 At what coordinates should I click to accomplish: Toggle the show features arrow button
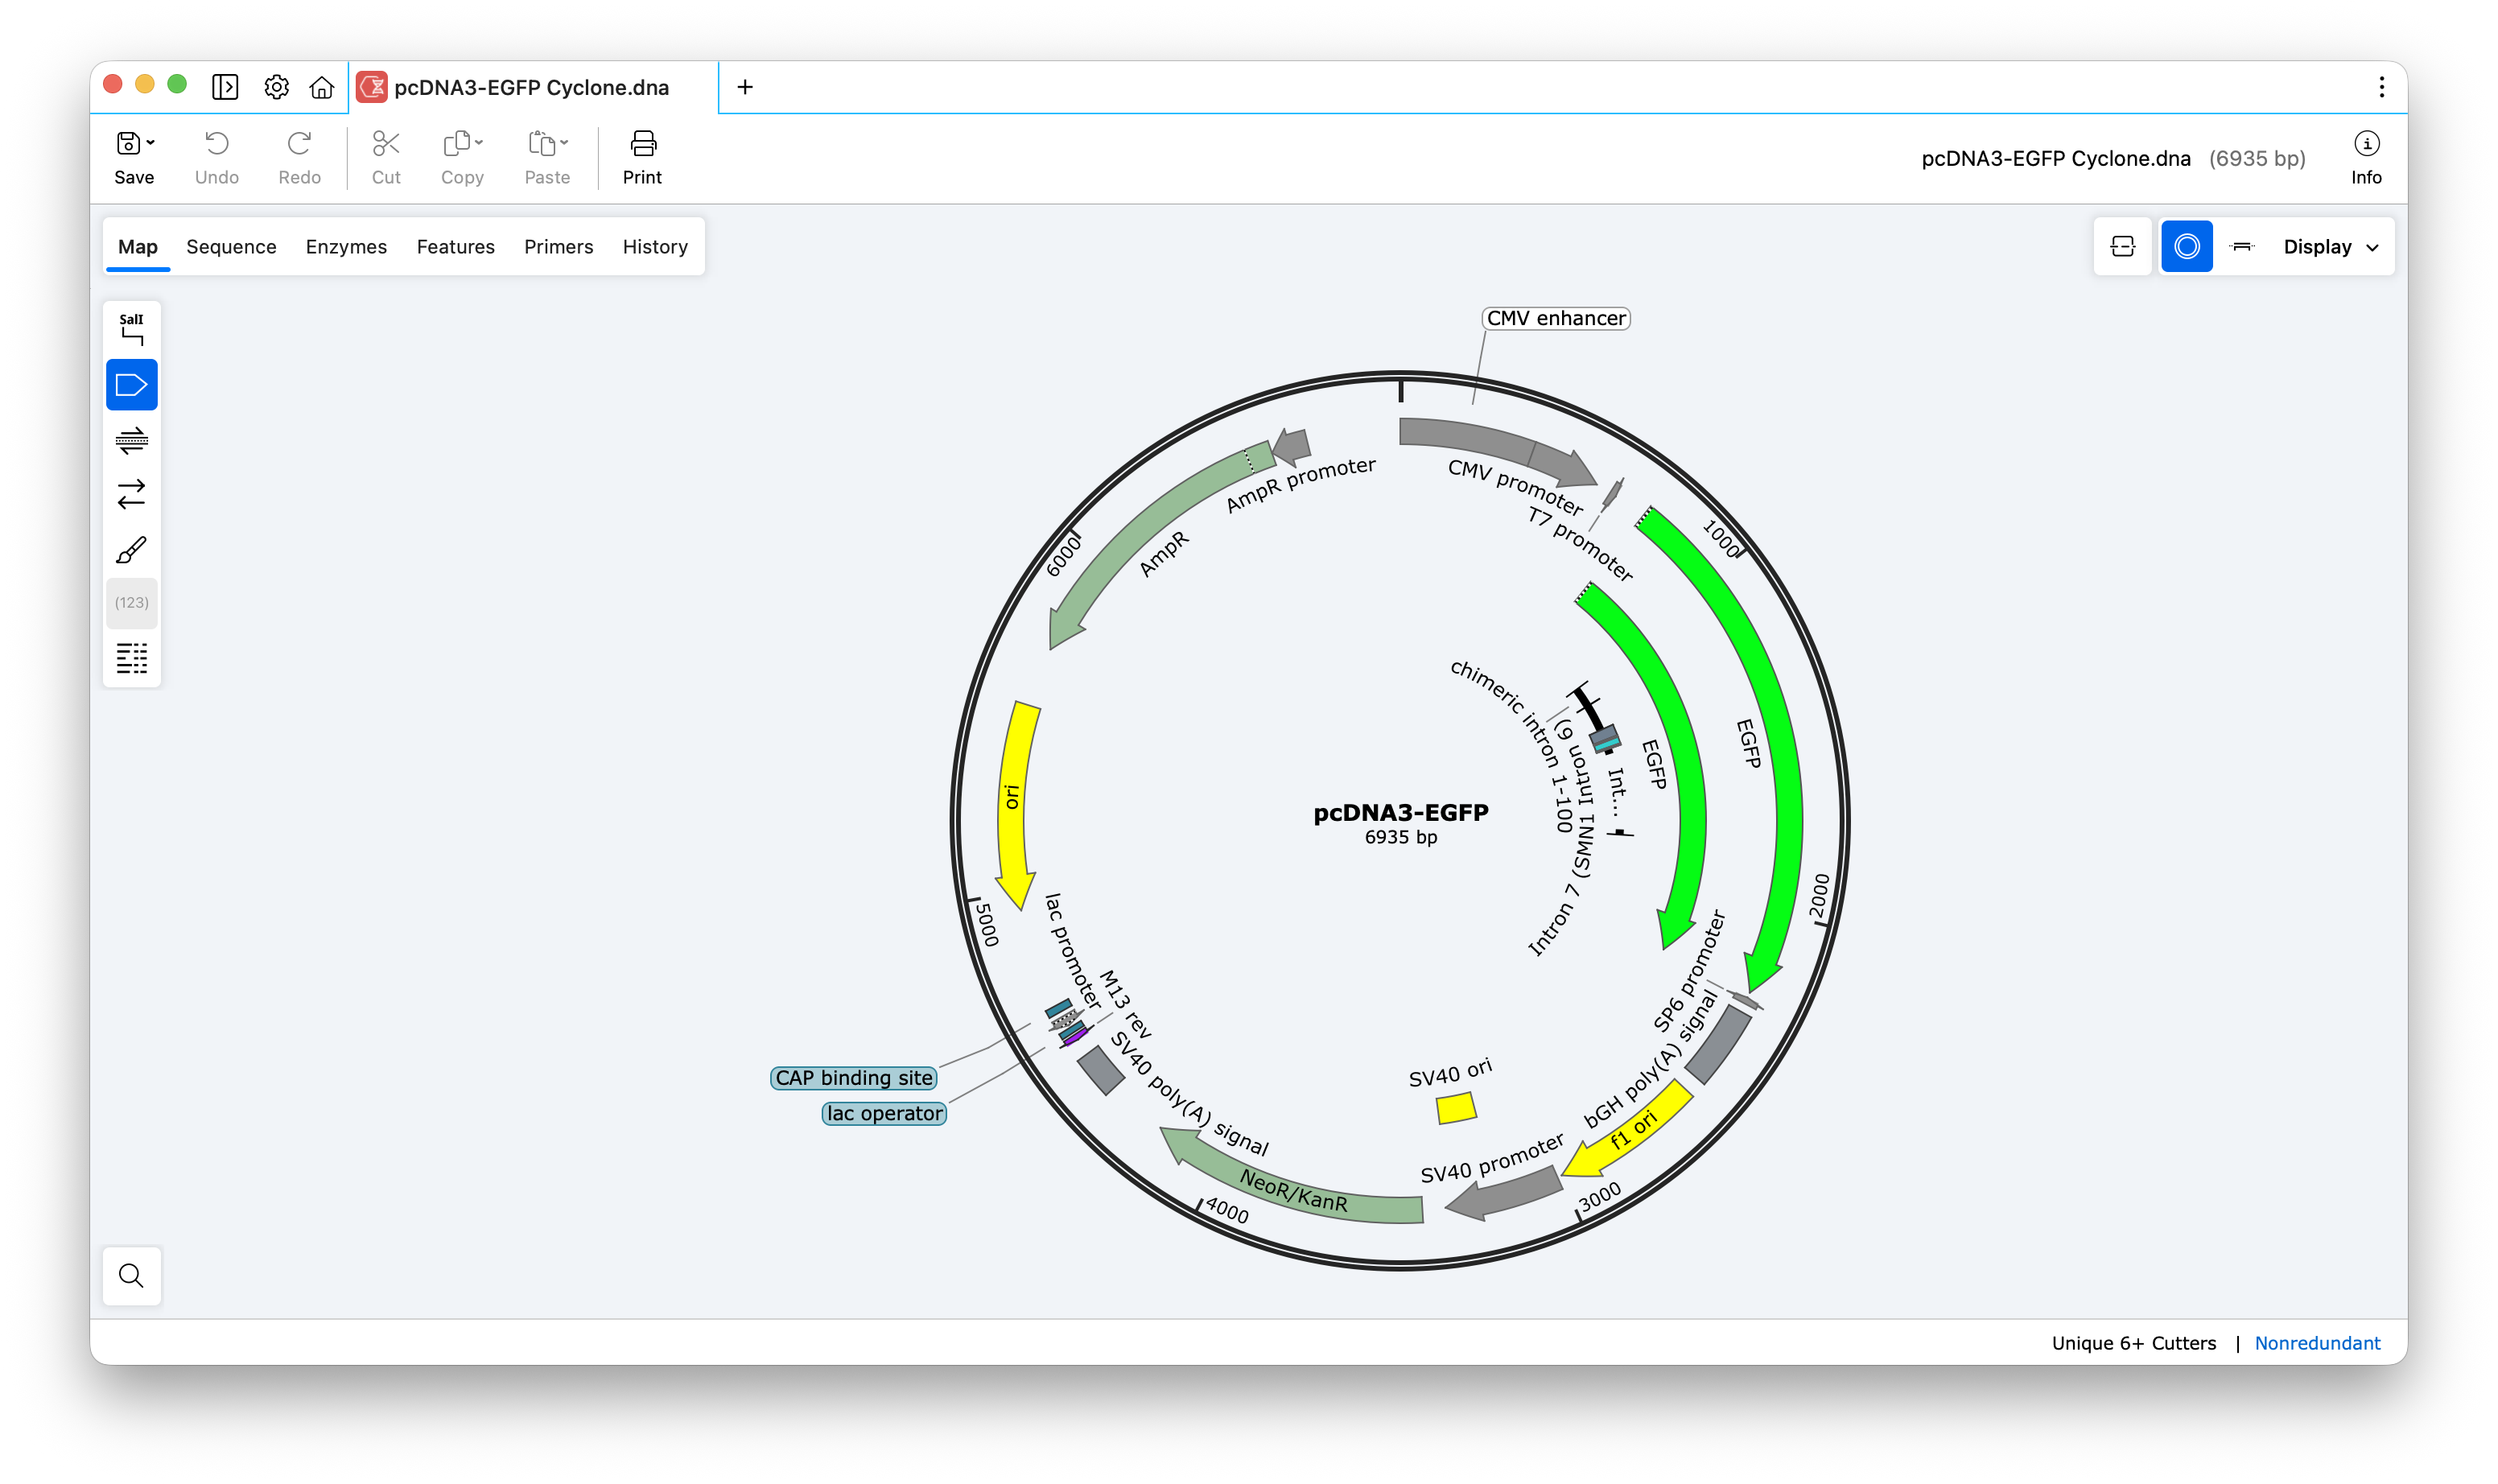[131, 385]
